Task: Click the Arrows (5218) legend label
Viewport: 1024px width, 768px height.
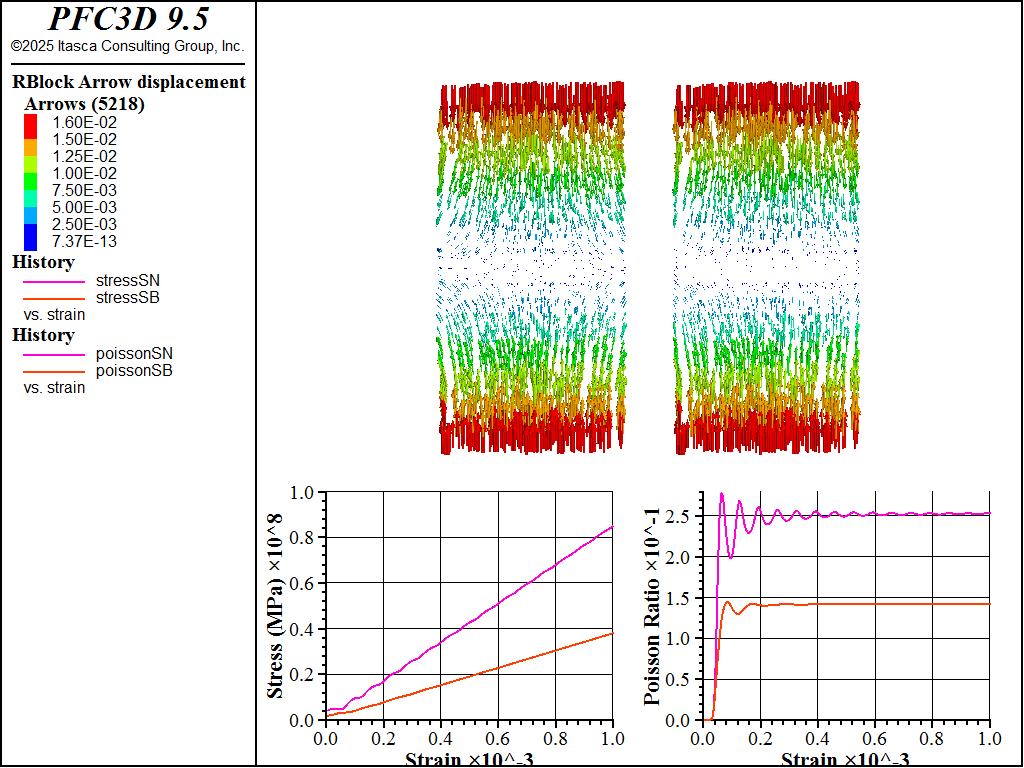Action: point(84,104)
